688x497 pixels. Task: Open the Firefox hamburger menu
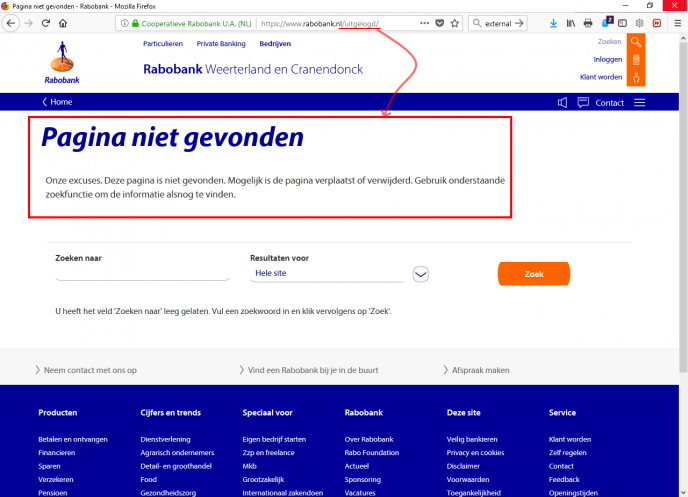coord(677,23)
